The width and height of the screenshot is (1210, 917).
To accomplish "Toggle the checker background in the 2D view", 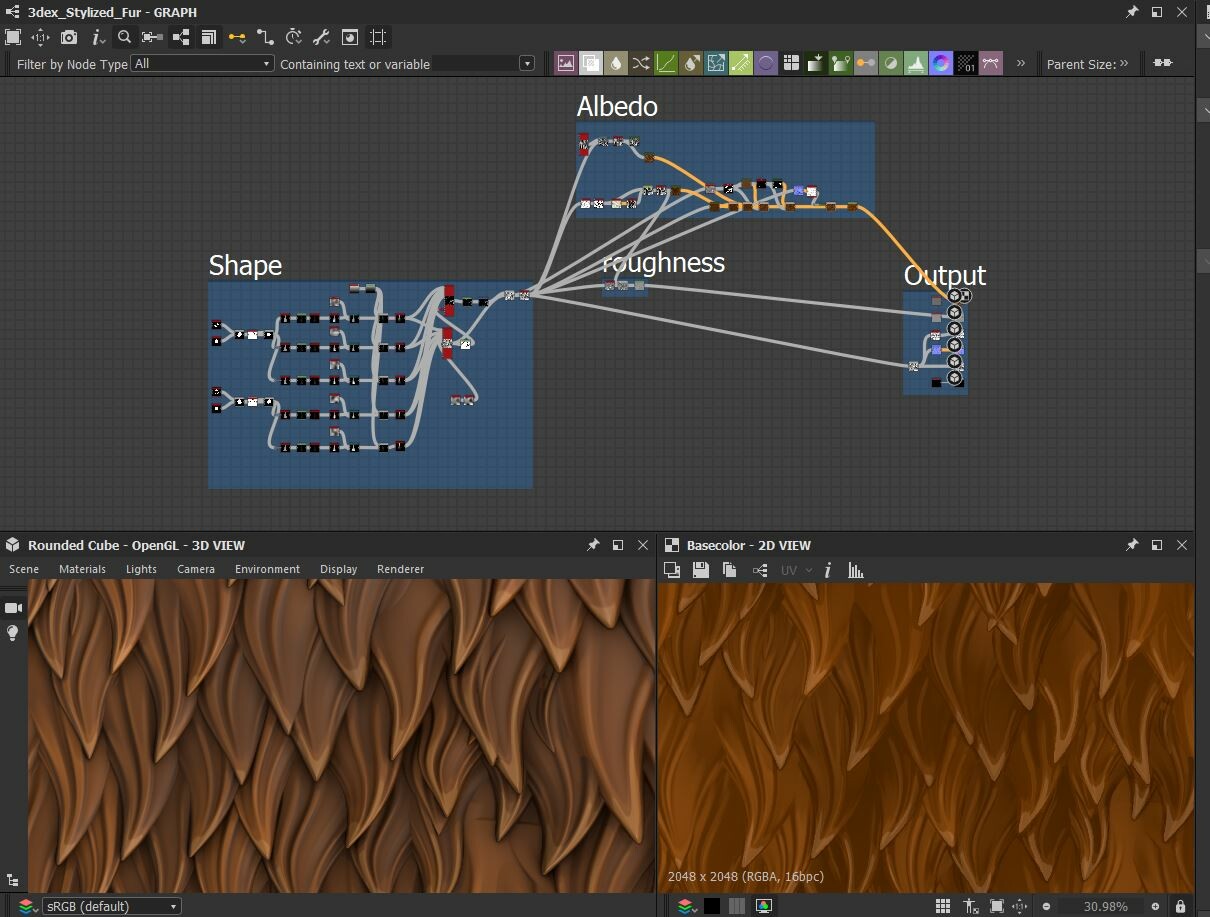I will click(x=737, y=905).
